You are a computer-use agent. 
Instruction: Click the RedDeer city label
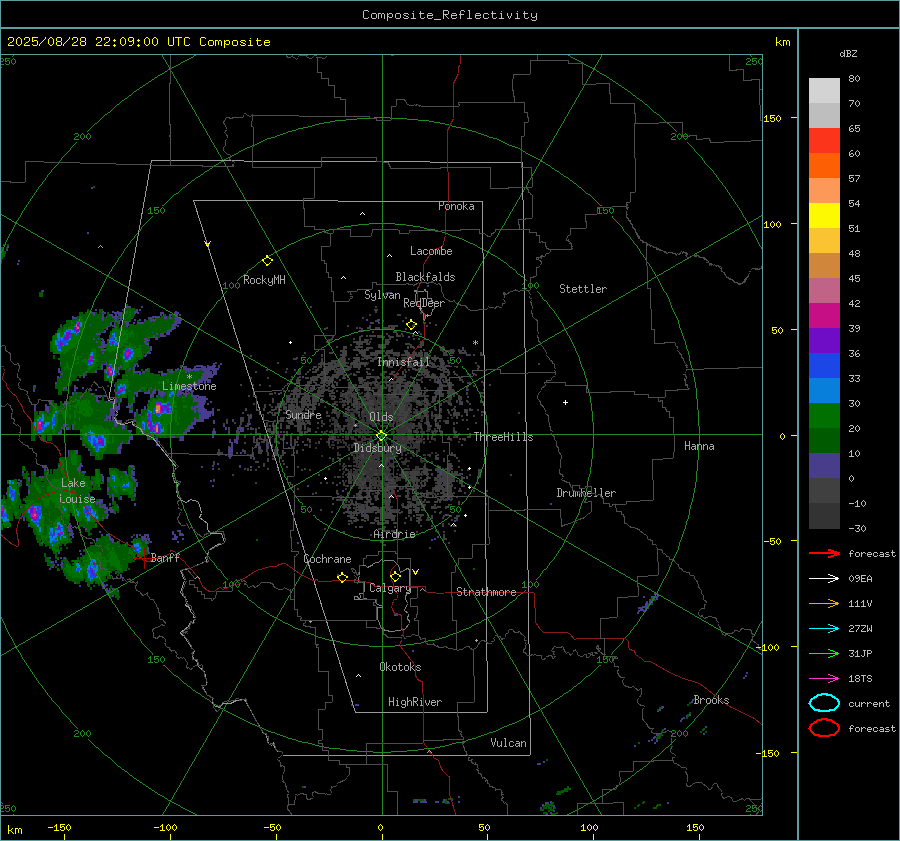[424, 303]
